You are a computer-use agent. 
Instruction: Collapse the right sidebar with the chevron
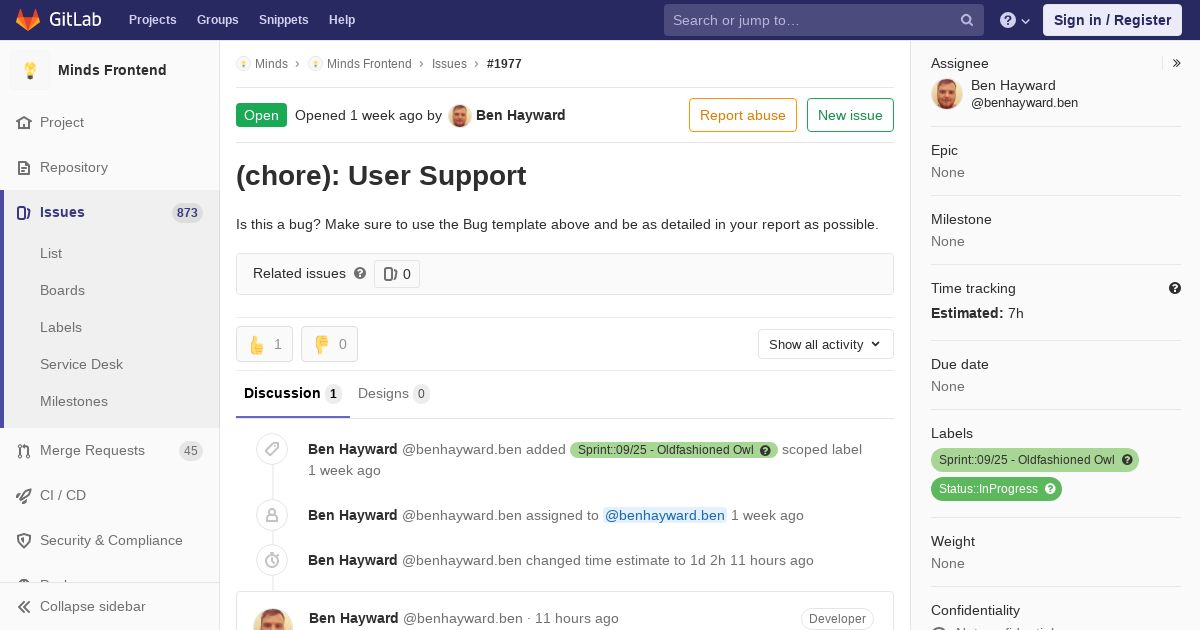click(1176, 63)
